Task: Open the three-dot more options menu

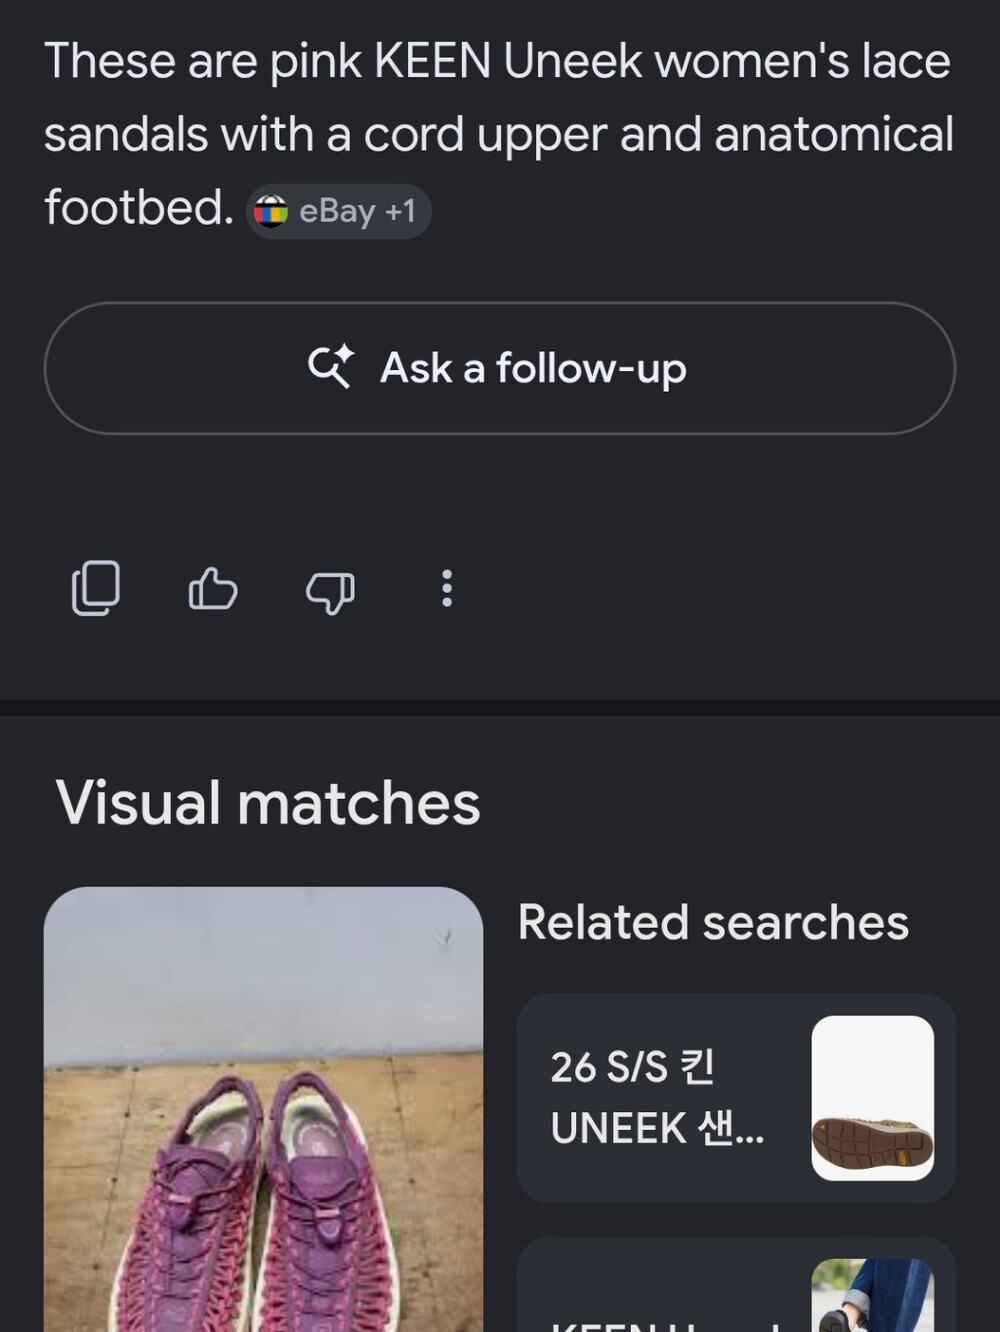Action: click(447, 588)
